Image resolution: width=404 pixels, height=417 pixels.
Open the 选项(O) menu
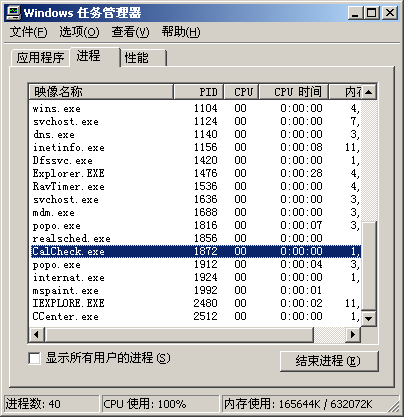(x=79, y=32)
